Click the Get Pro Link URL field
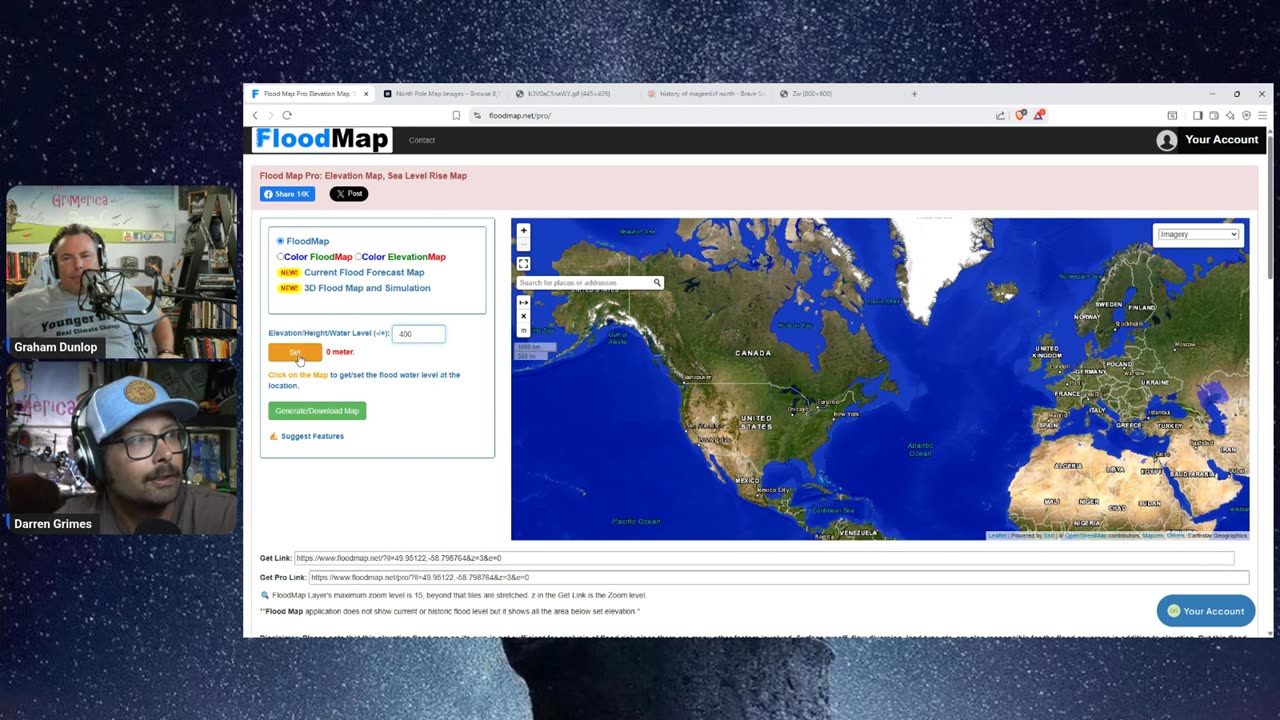This screenshot has width=1280, height=720. click(x=779, y=577)
